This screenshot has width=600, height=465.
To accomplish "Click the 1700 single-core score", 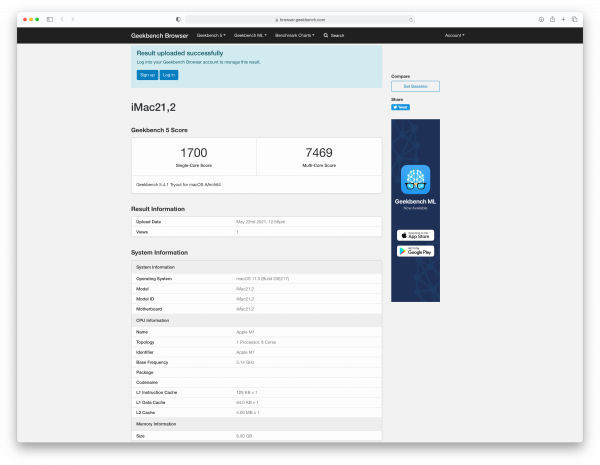I will point(194,153).
